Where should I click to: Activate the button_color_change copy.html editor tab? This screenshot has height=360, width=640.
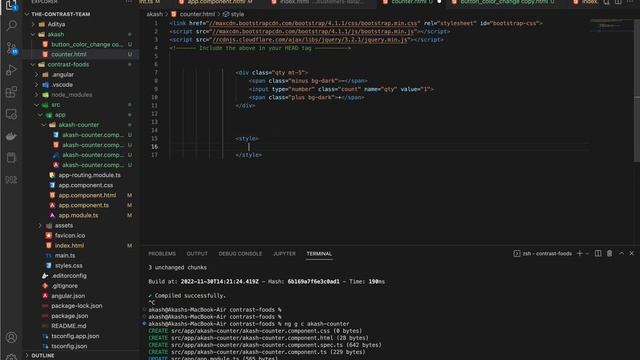pos(505,2)
